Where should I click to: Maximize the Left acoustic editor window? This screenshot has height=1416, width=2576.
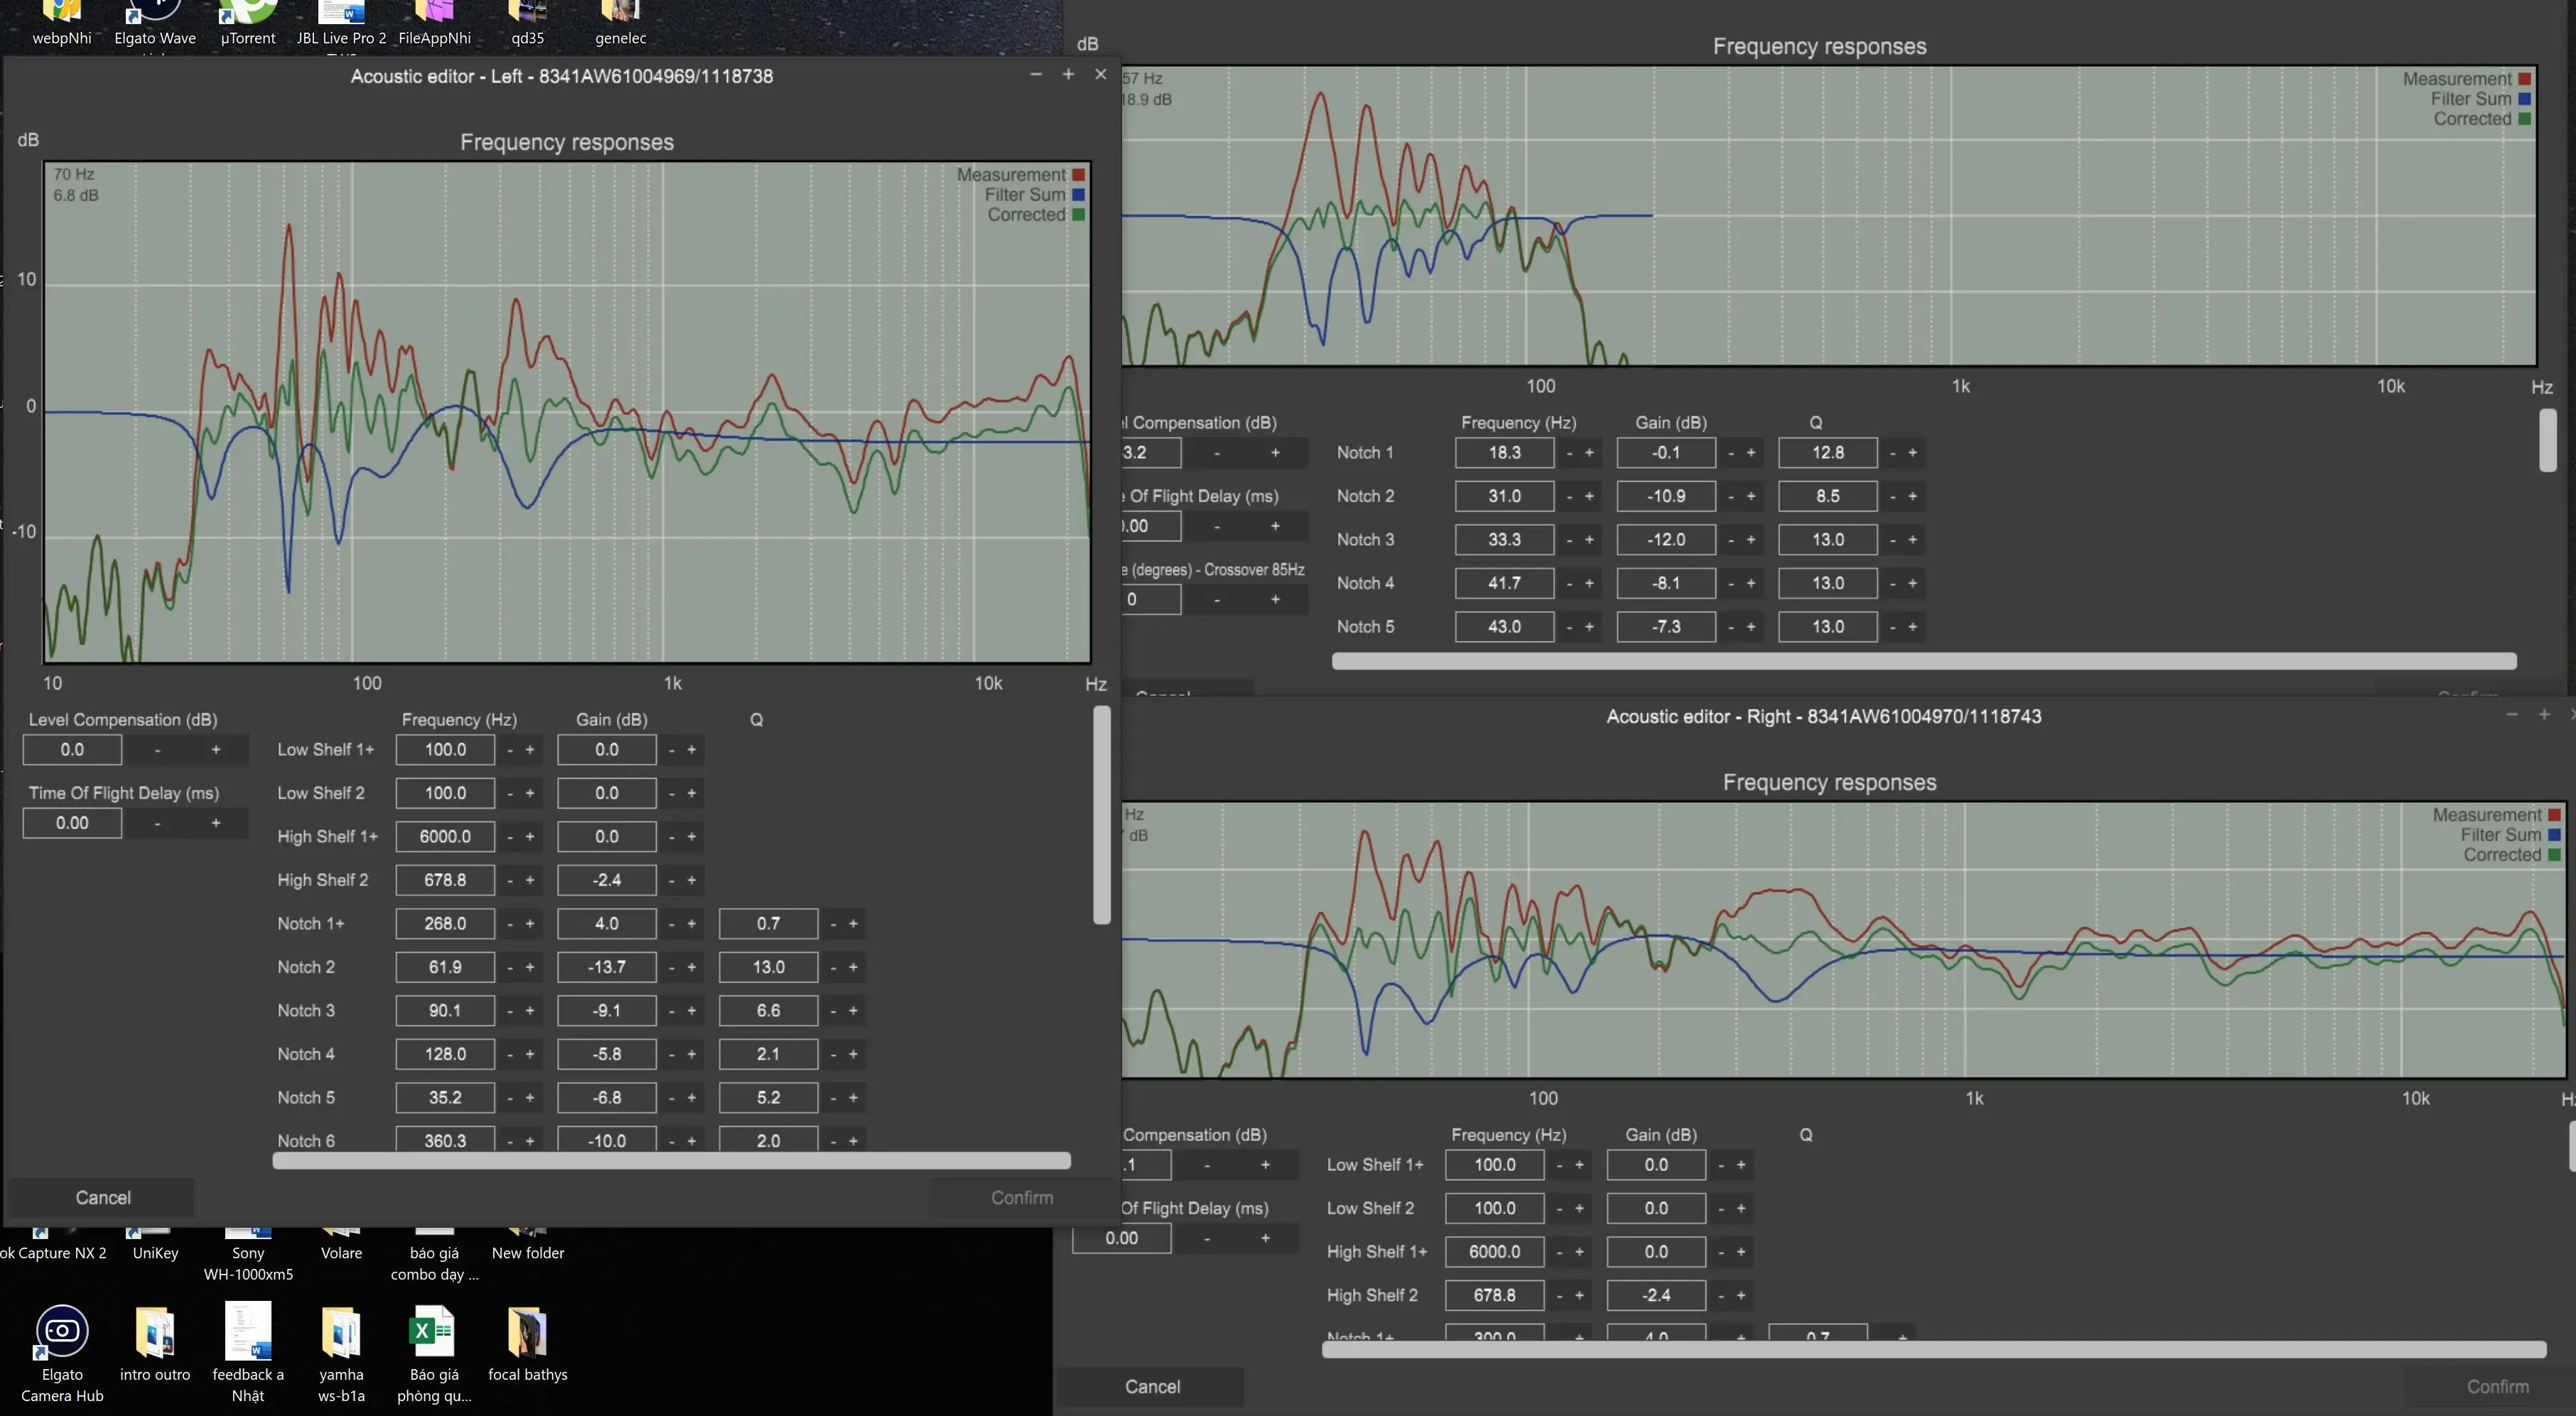click(1068, 75)
